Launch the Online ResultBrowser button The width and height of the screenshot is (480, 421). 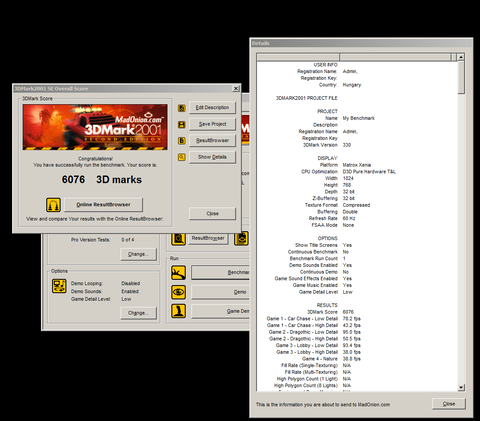click(103, 205)
